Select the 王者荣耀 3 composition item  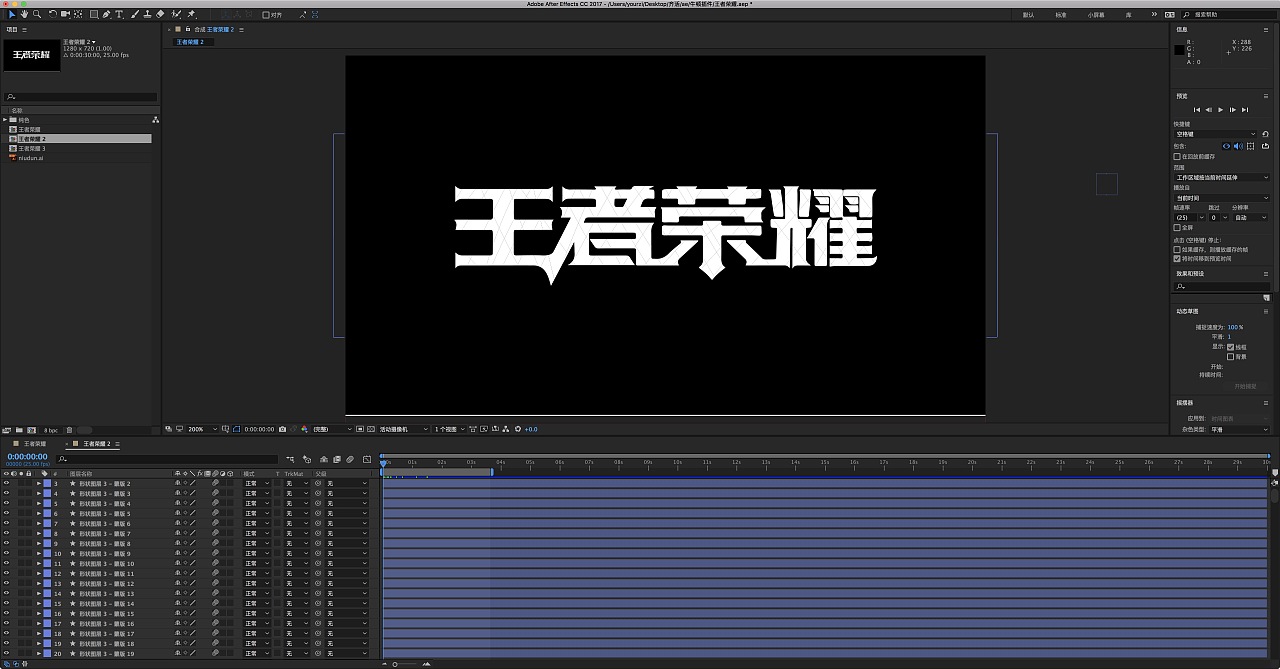[32, 148]
